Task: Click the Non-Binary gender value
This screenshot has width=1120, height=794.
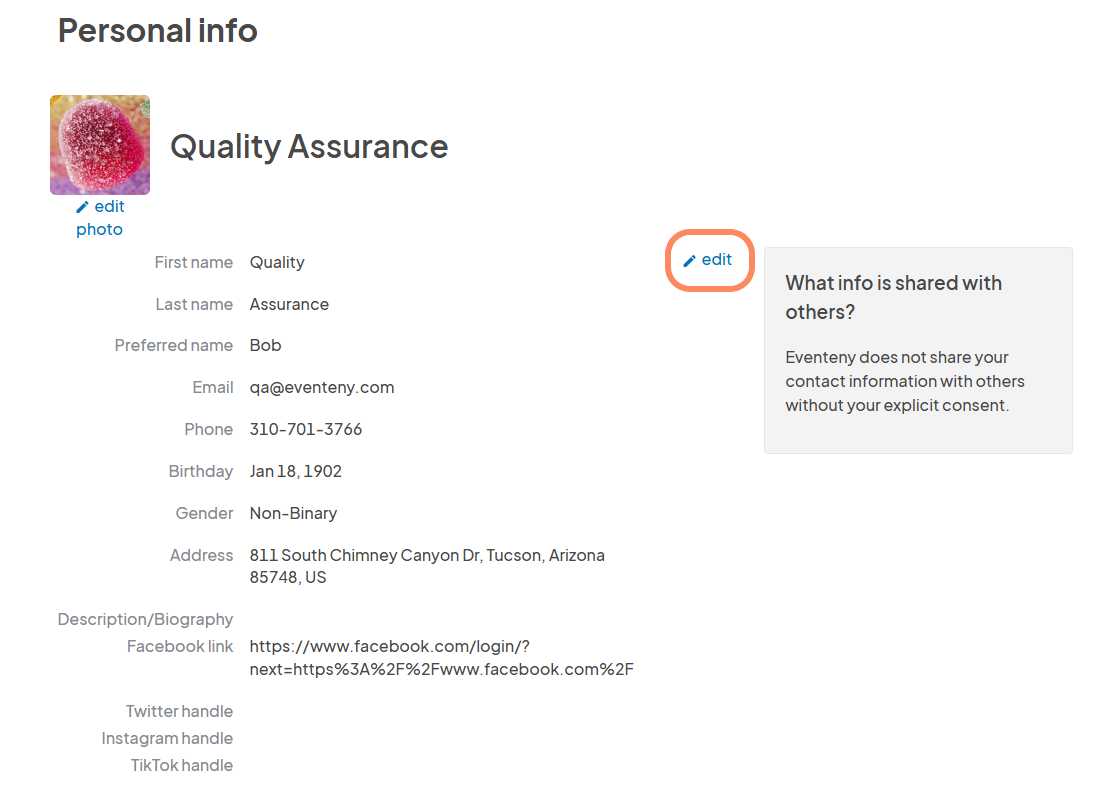Action: pos(293,513)
